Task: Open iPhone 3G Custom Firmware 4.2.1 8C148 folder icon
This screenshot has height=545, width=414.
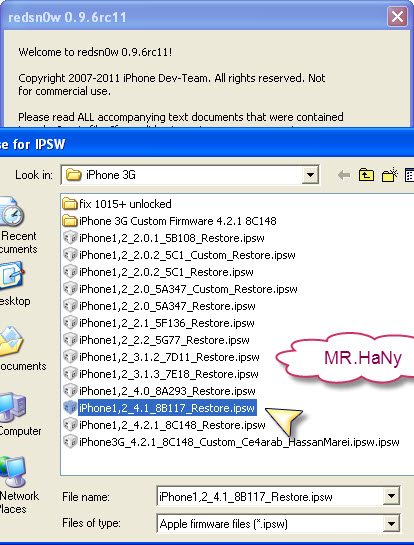Action: (70, 221)
